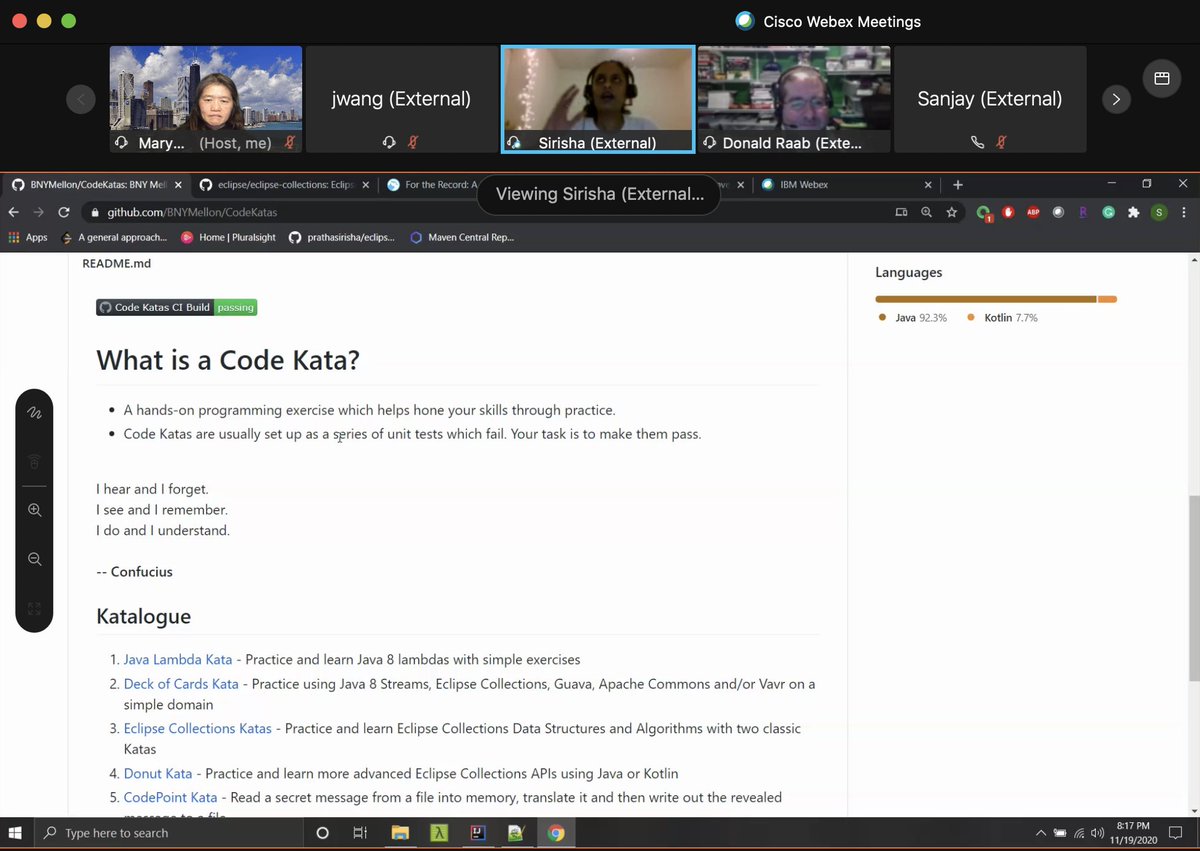Open Chrome three-dot menu

[x=1184, y=212]
